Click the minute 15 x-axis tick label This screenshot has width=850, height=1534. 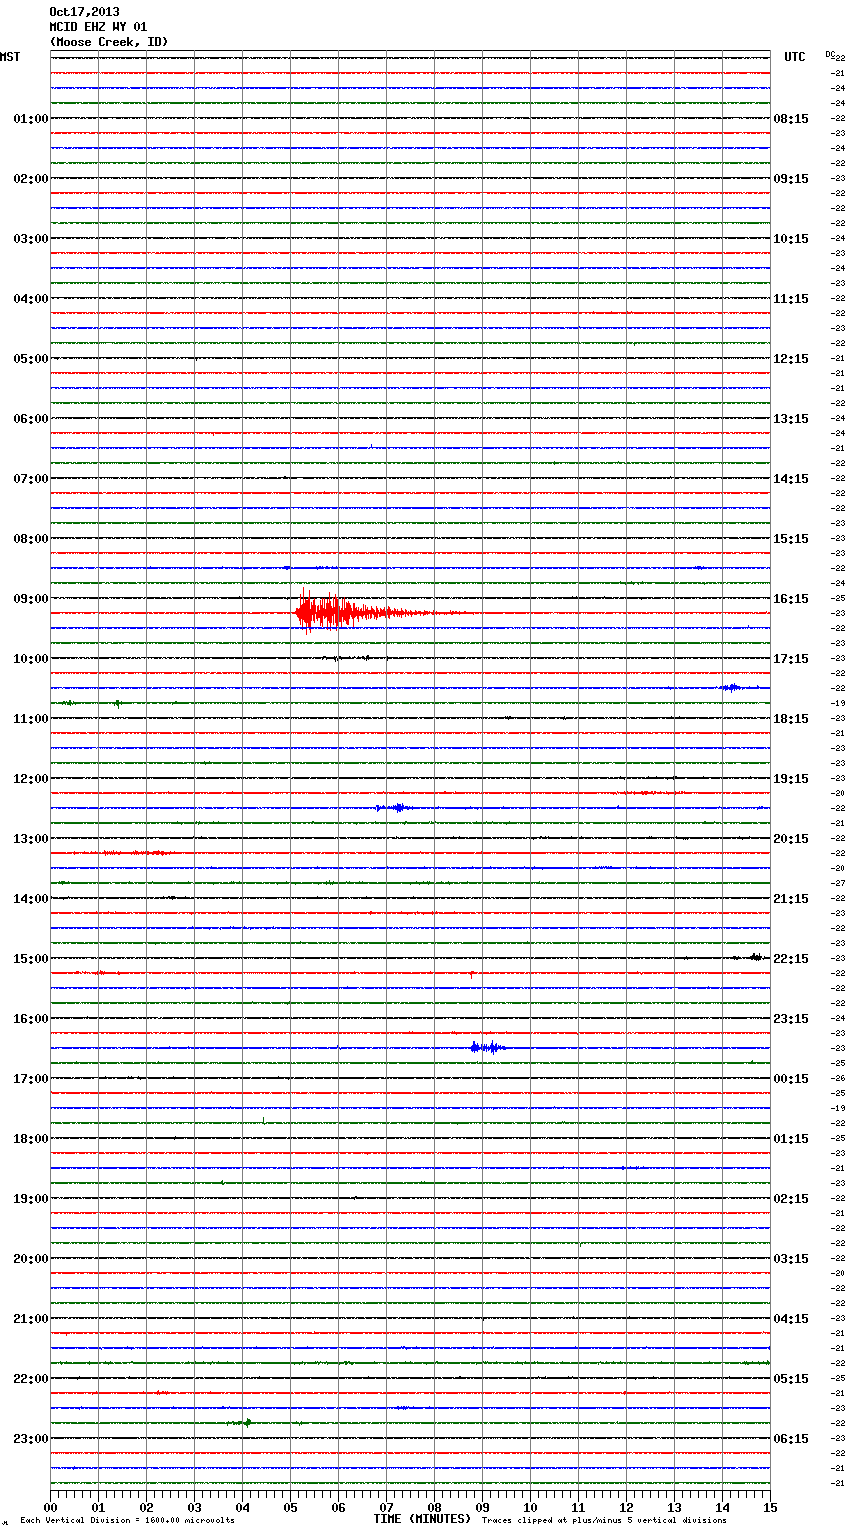770,1507
